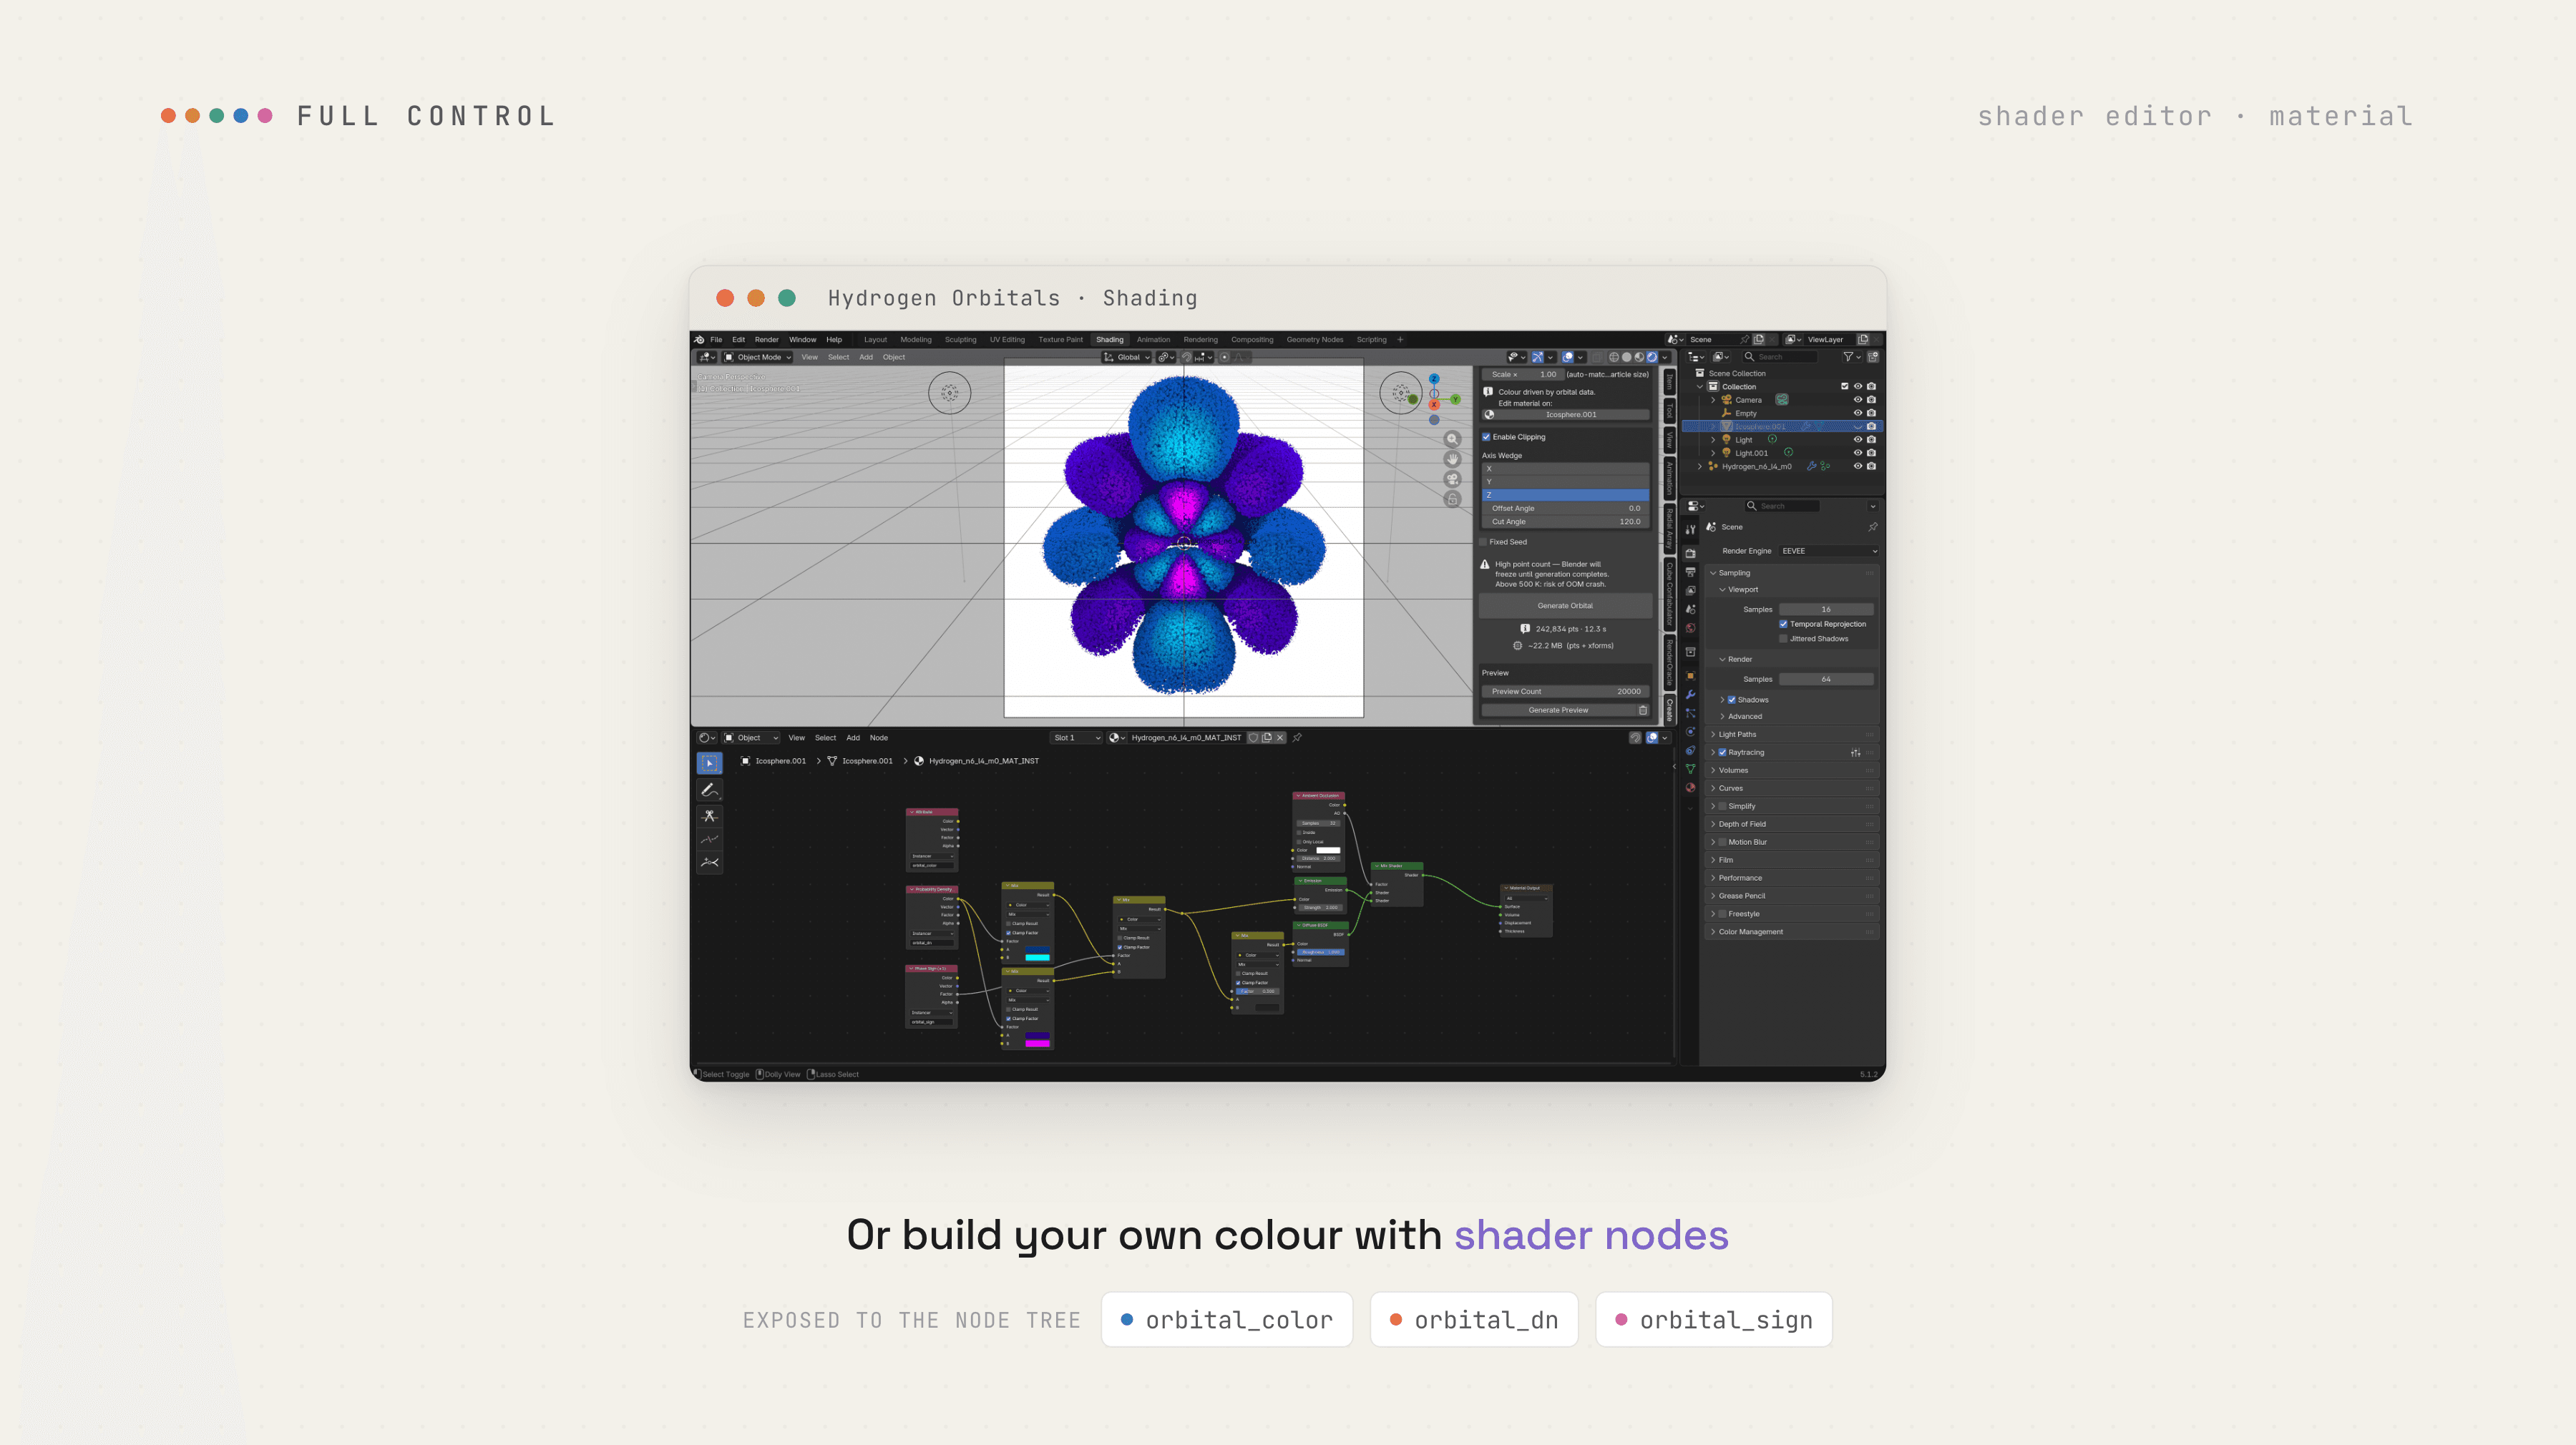2576x1445 pixels.
Task: Select the Annotate pencil tool in node editor
Action: [709, 790]
